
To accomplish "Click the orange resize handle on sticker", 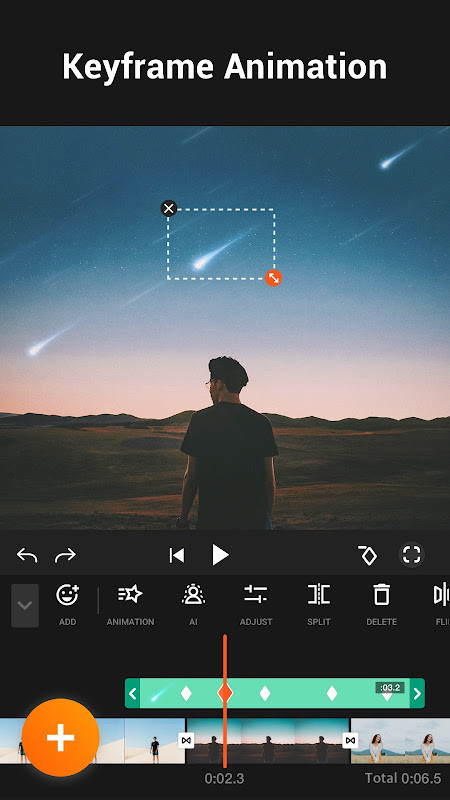I will pyautogui.click(x=273, y=278).
